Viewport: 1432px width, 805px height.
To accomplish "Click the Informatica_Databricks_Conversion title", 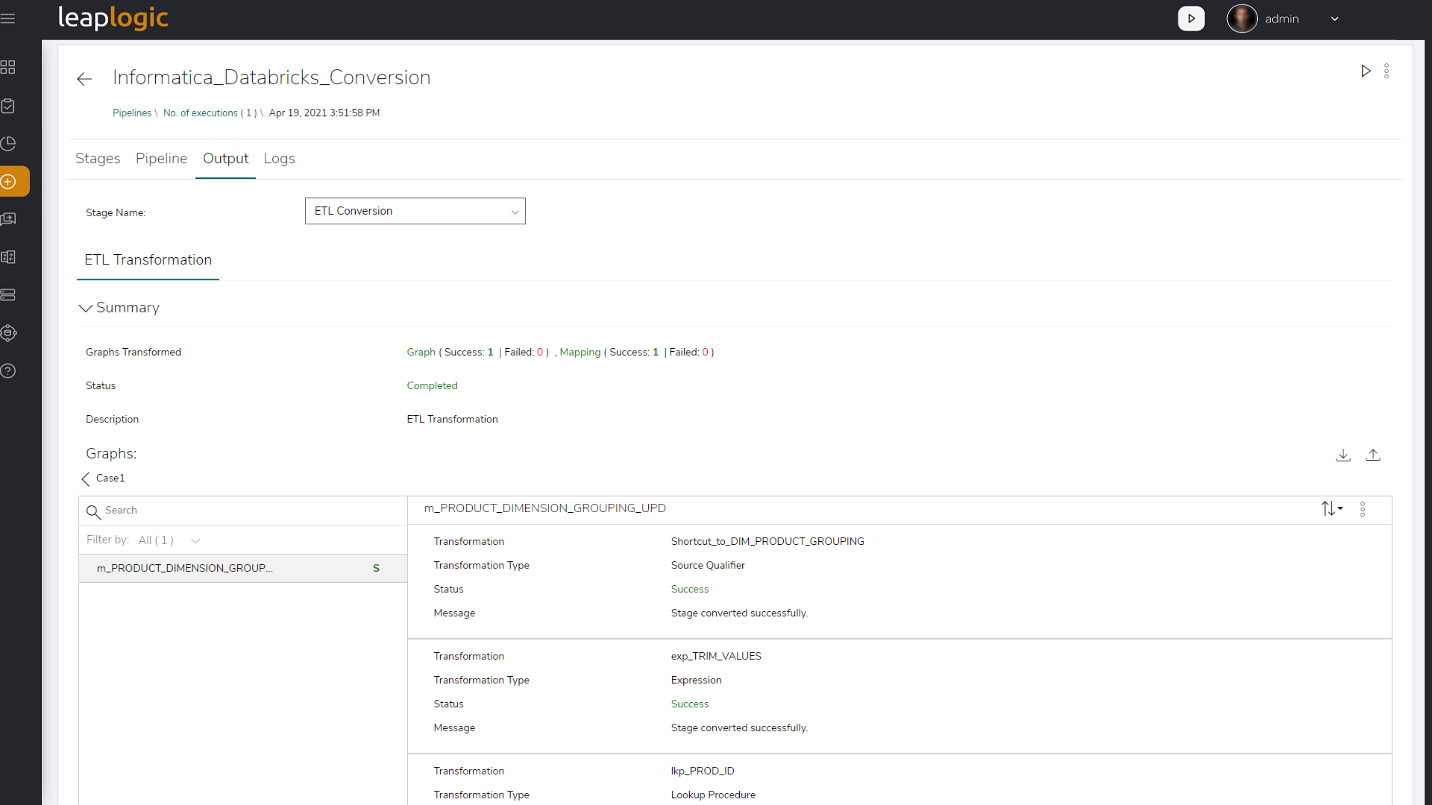I will pos(272,77).
